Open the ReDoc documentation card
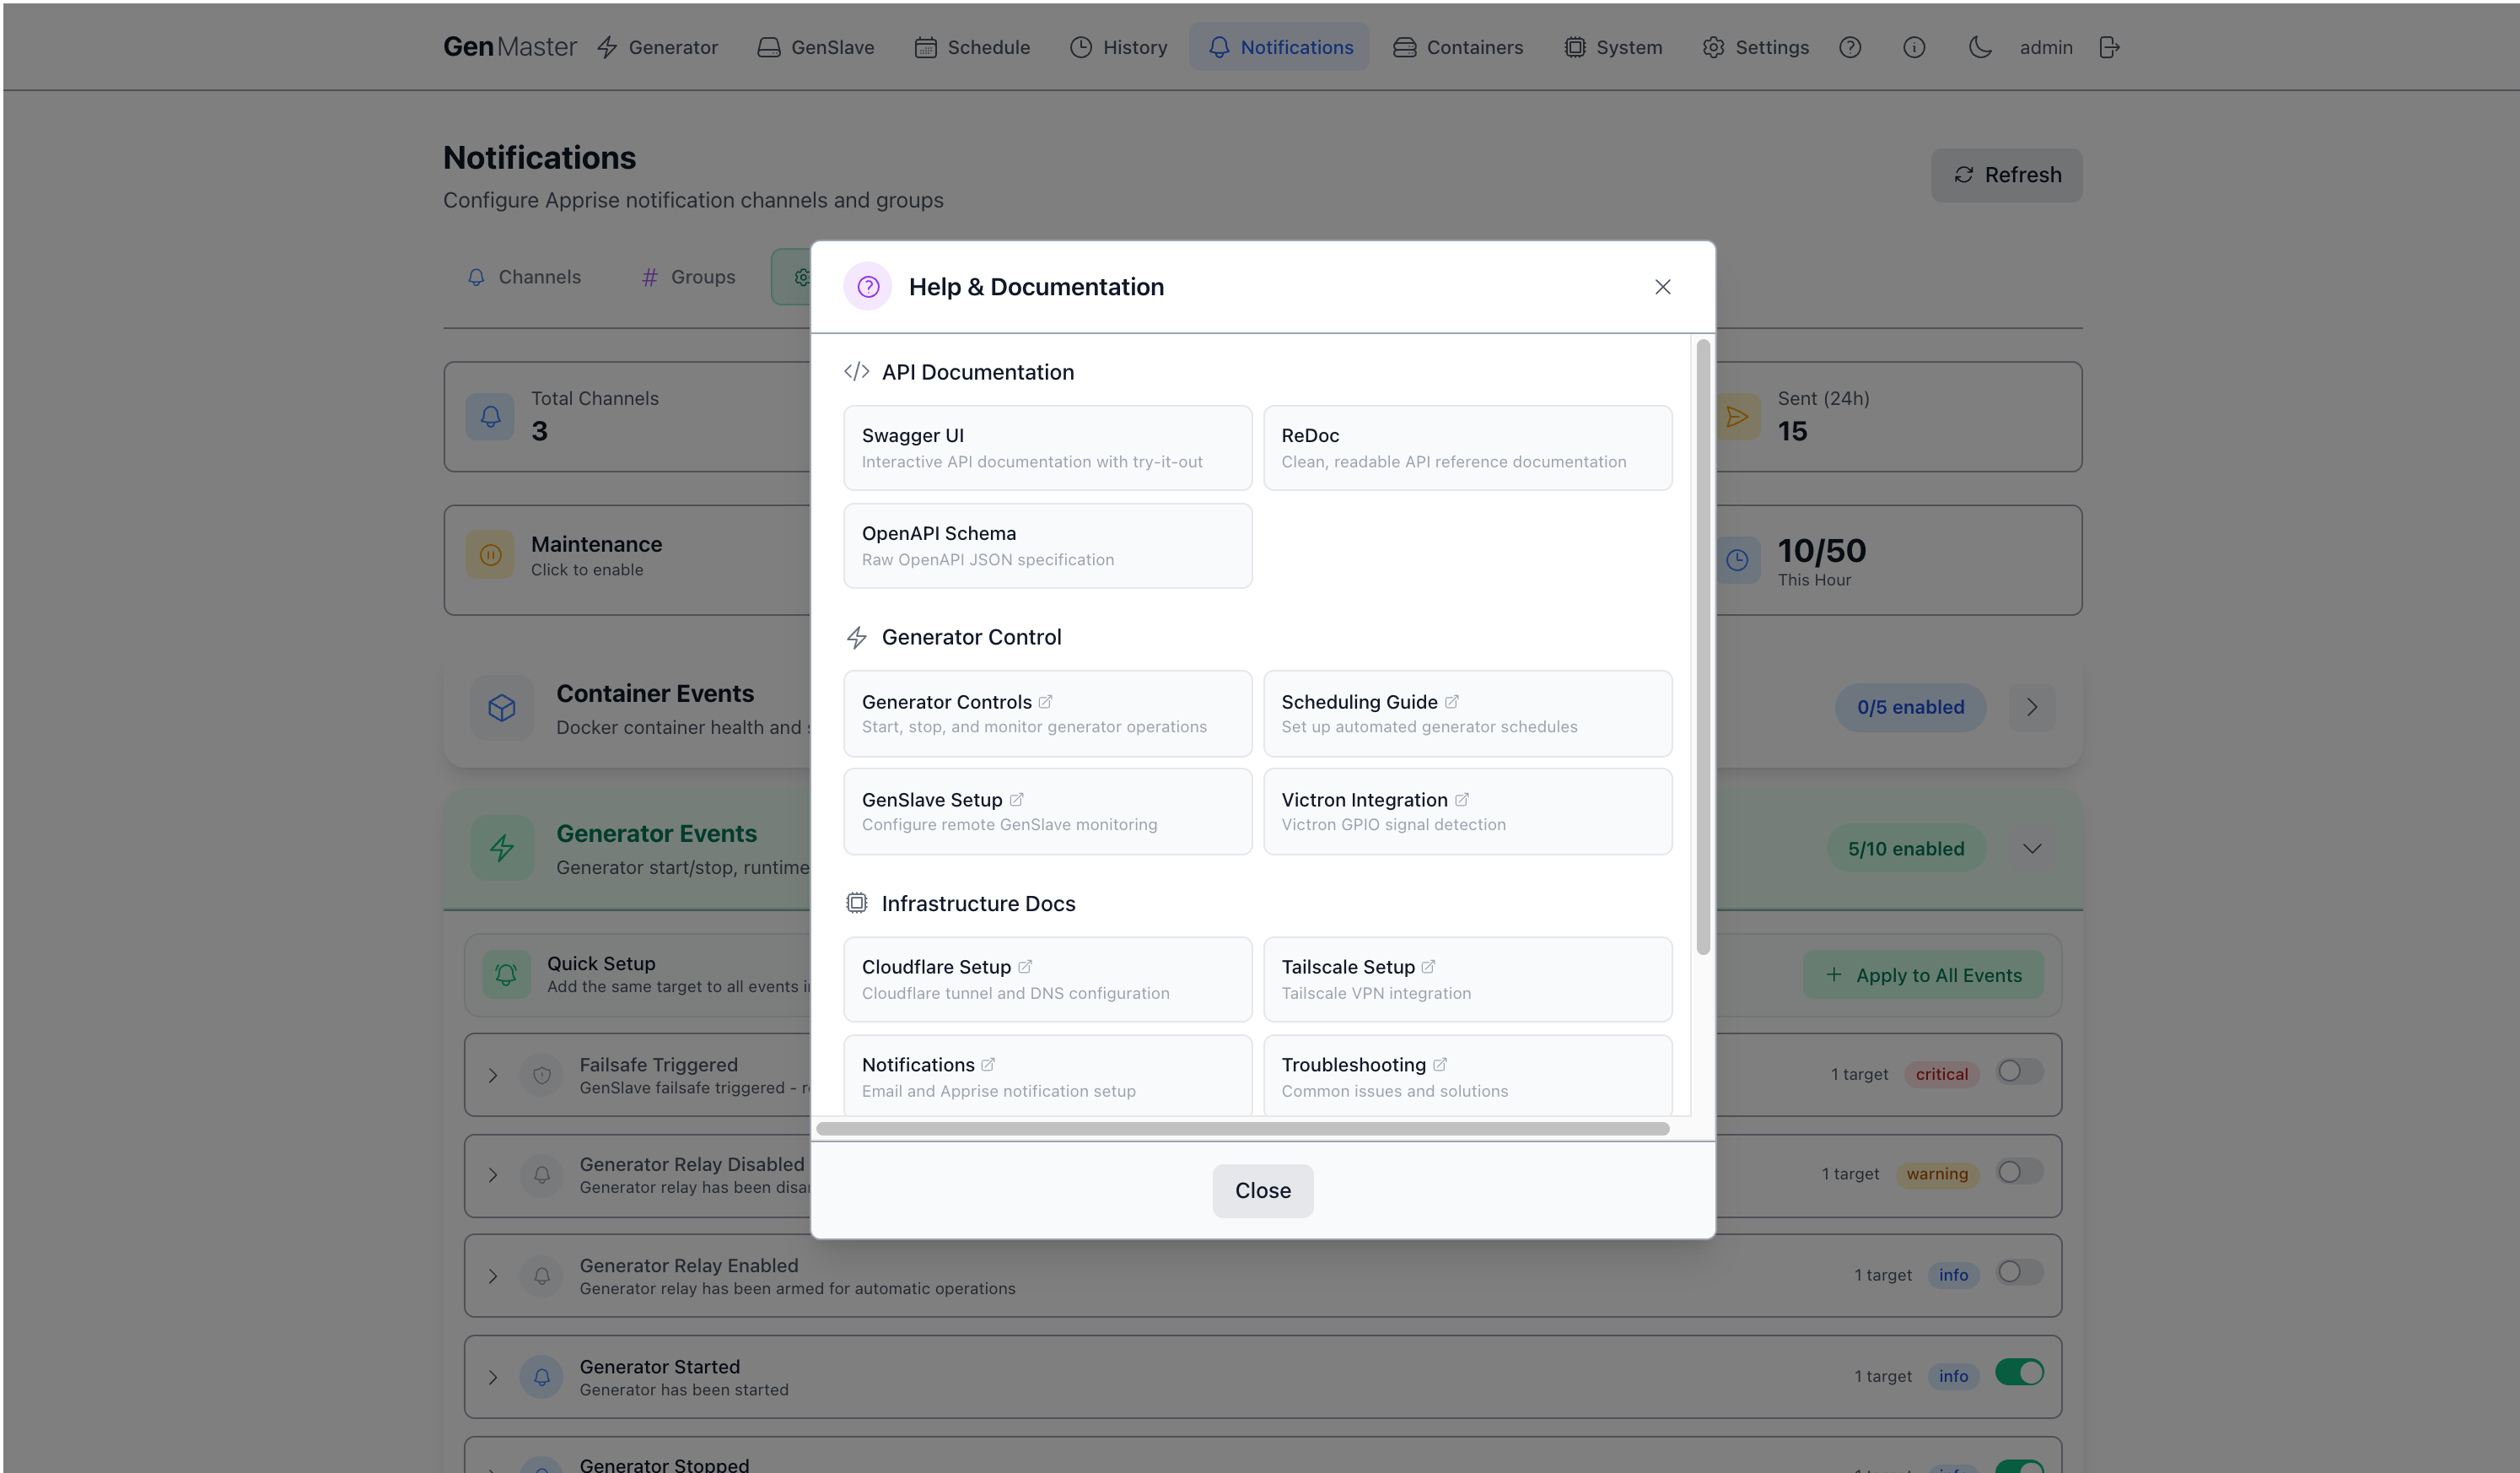 (x=1468, y=448)
